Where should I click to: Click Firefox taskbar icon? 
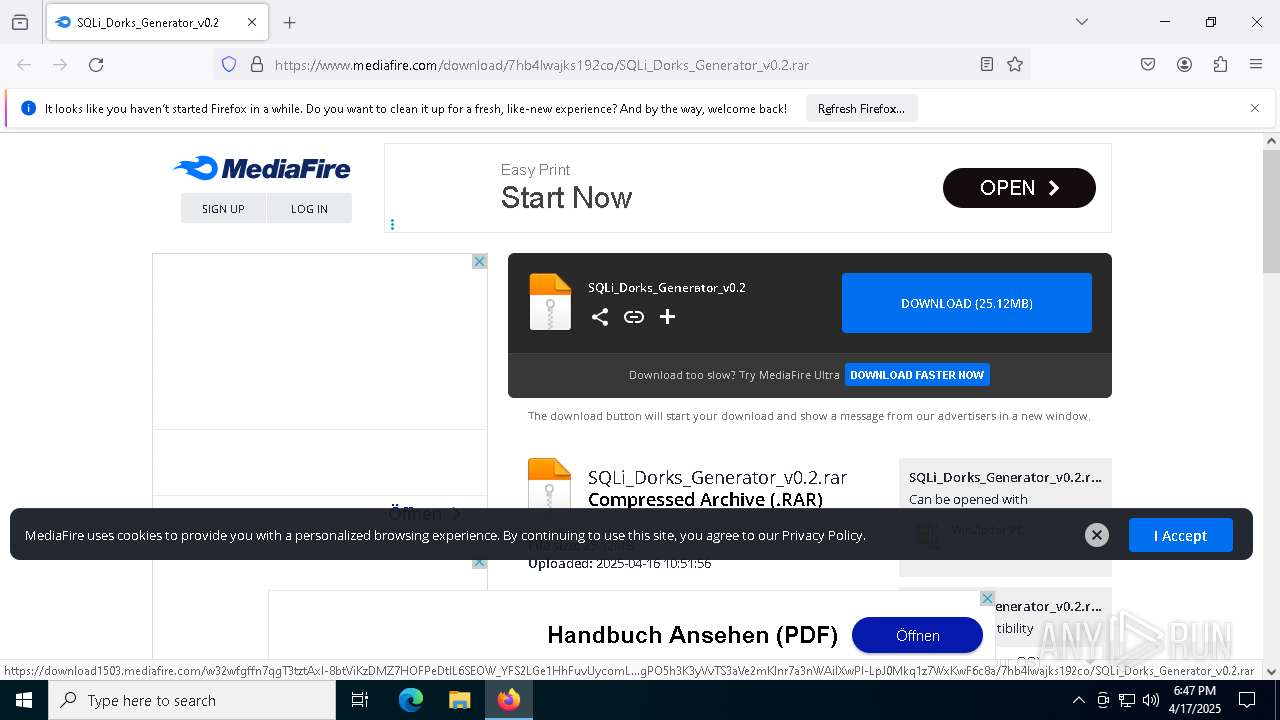(509, 700)
